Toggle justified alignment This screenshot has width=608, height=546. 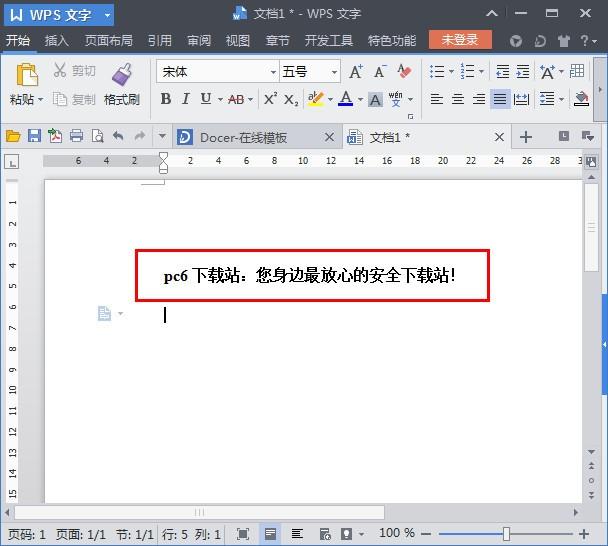coord(500,99)
